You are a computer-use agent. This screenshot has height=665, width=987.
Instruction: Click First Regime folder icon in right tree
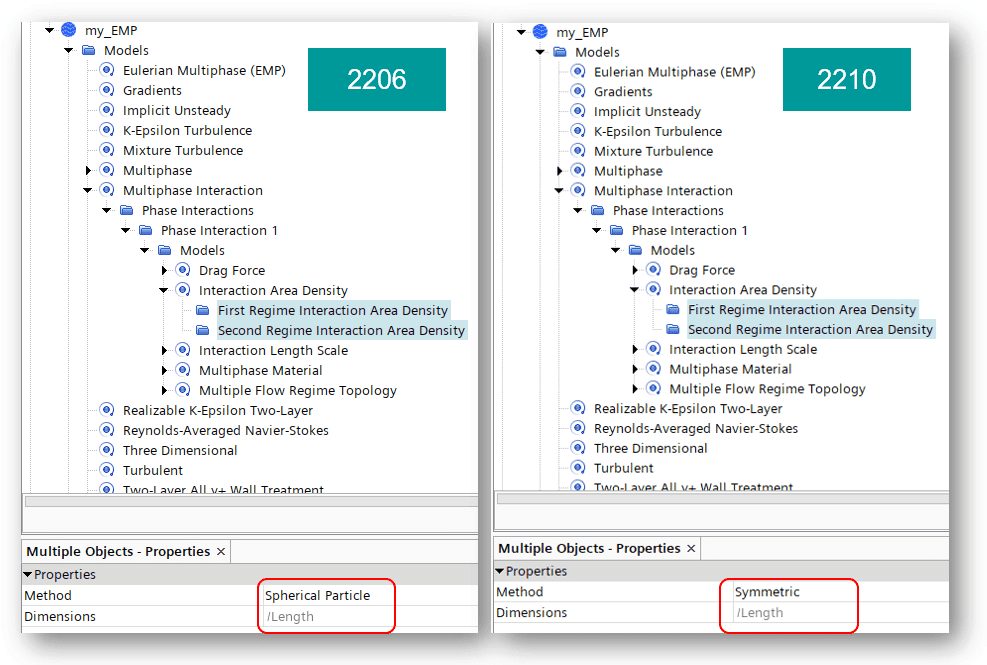click(x=673, y=310)
